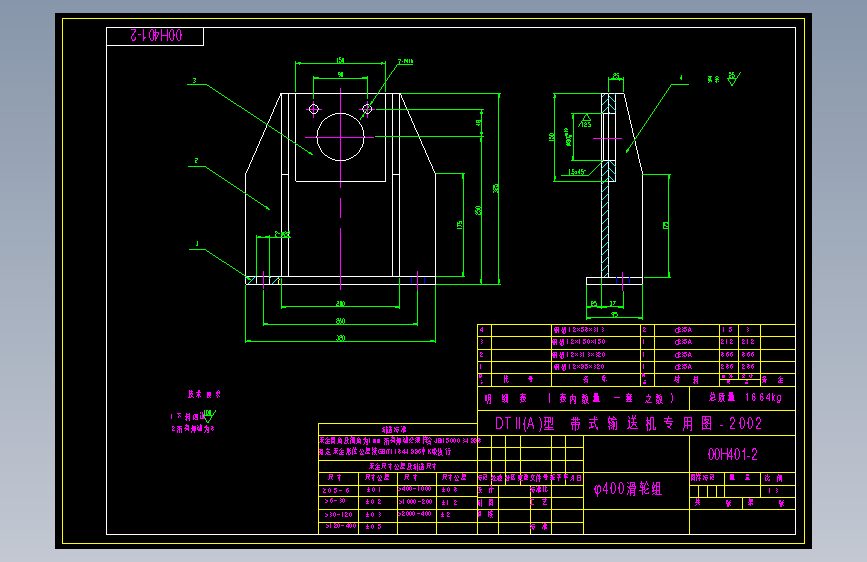Click the '2-M16' hole callout above front view
Image resolution: width=867 pixels, height=562 pixels.
click(405, 61)
